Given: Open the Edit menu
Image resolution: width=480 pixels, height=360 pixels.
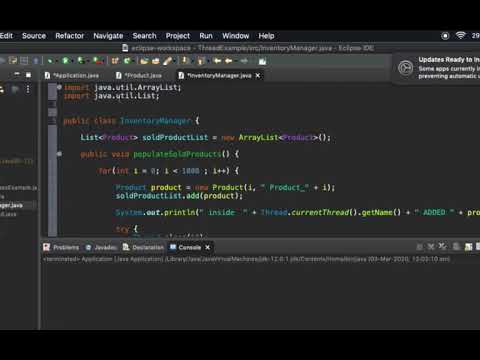Looking at the screenshot, I should pos(6,36).
